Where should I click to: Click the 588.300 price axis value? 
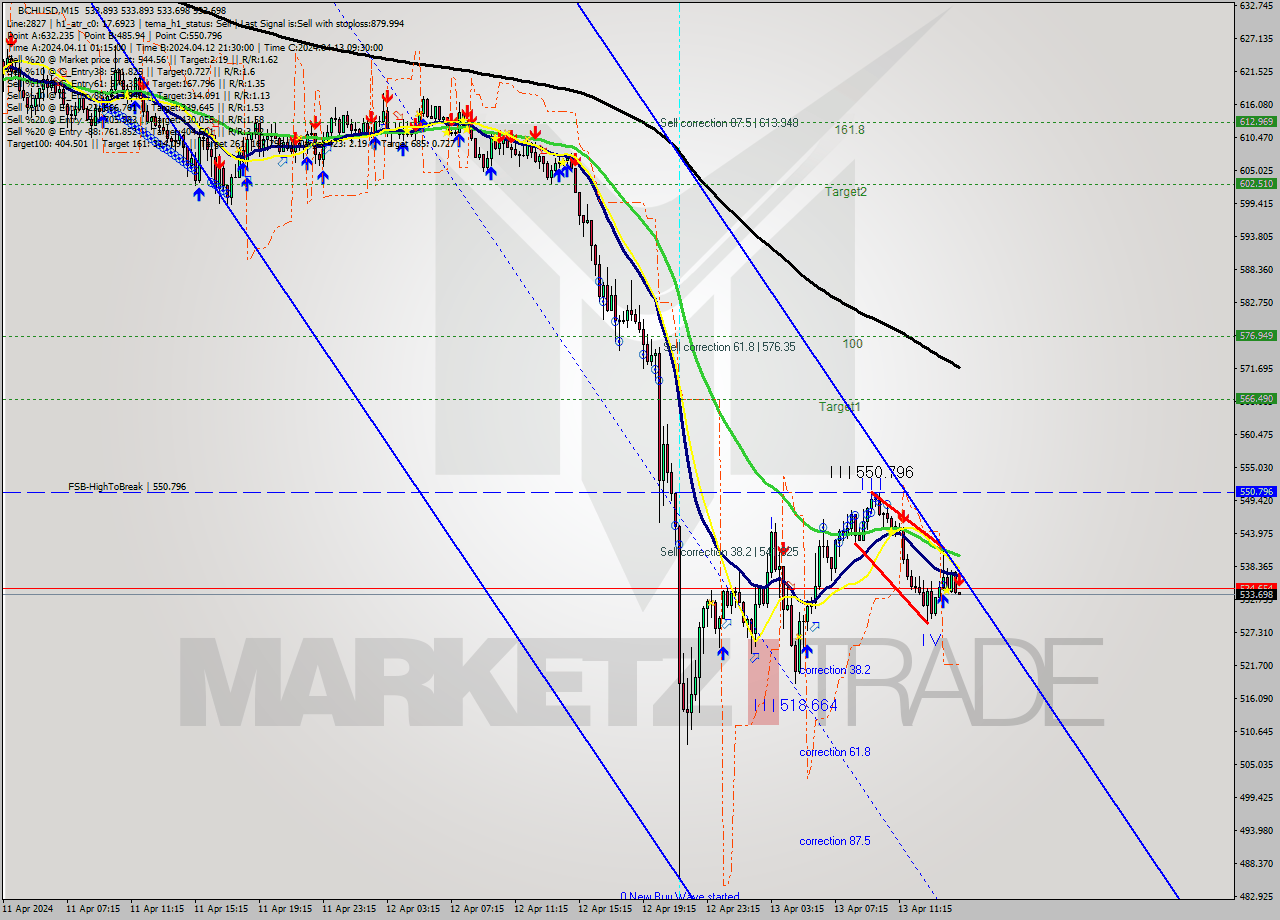coord(1255,269)
